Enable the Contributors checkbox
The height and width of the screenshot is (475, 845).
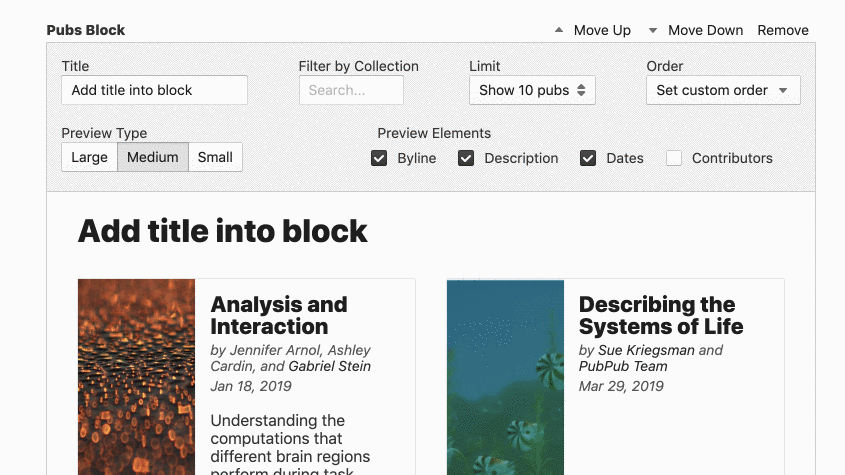(x=674, y=158)
